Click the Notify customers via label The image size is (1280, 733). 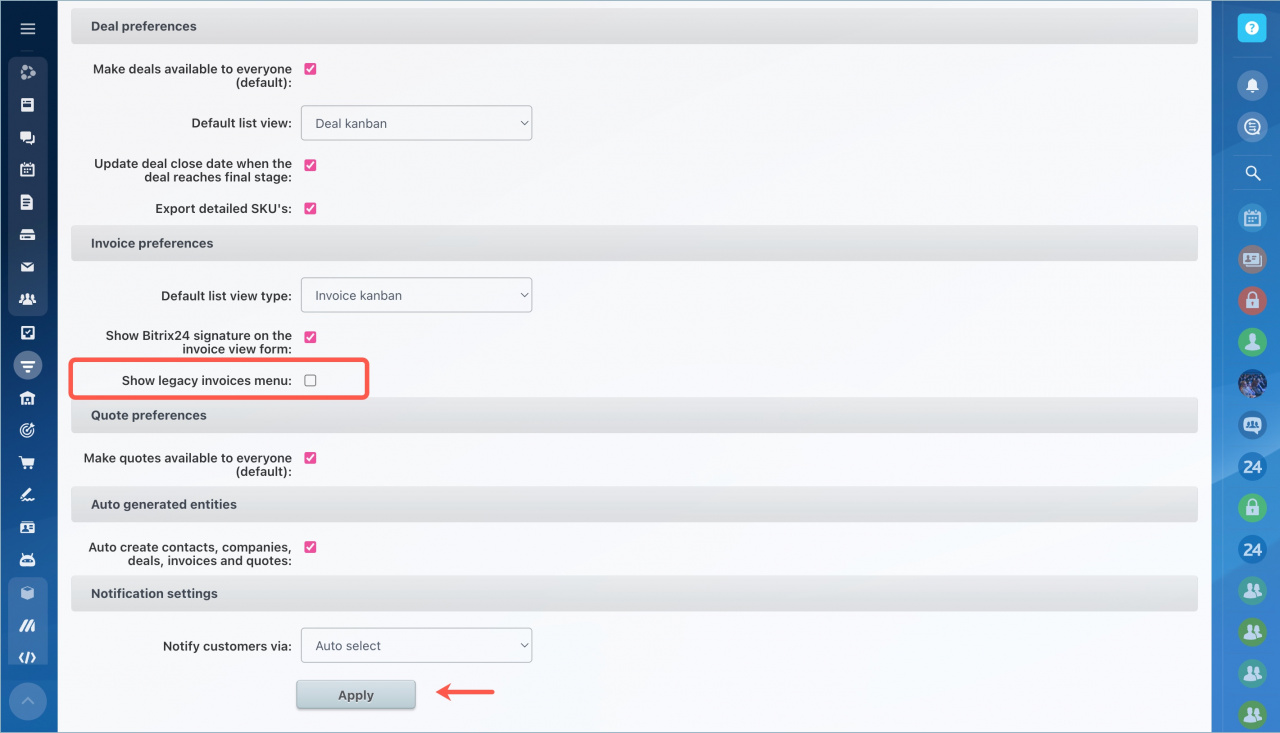228,646
